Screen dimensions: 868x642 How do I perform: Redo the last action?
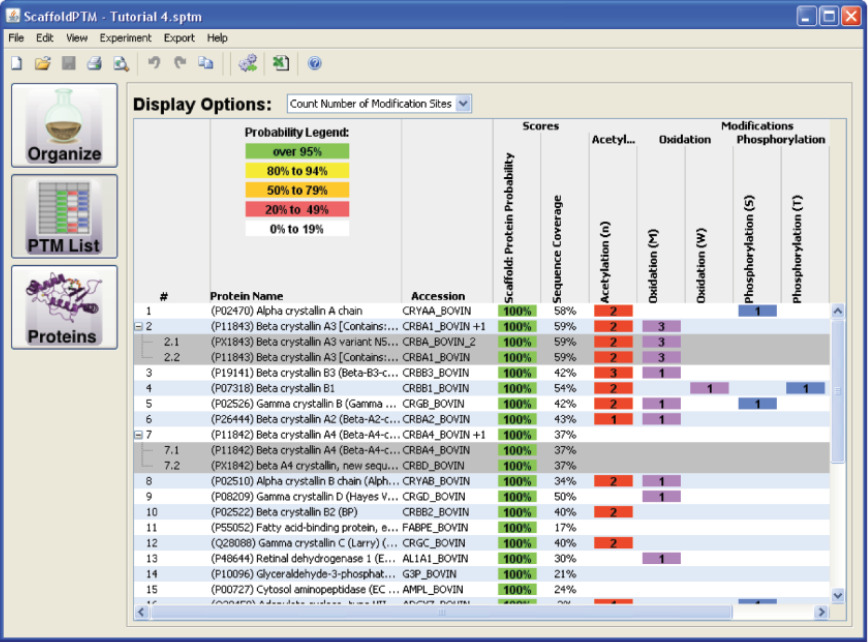point(180,63)
